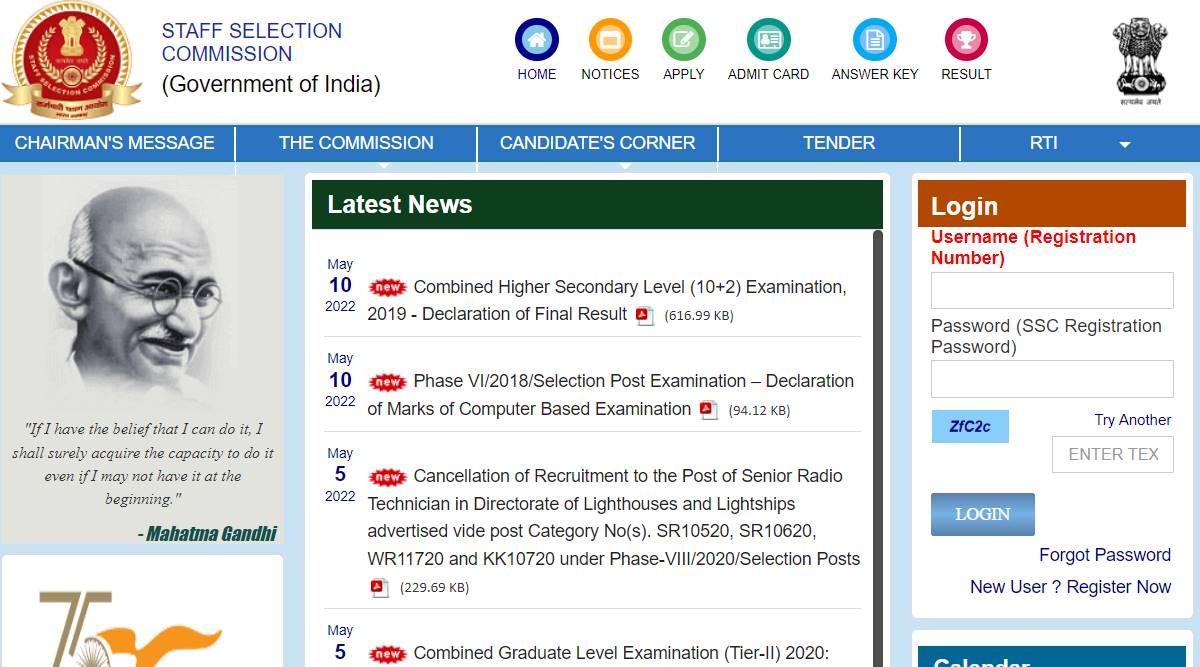Screen dimensions: 1200x667
Task: Click the Apply icon
Action: [x=683, y=40]
